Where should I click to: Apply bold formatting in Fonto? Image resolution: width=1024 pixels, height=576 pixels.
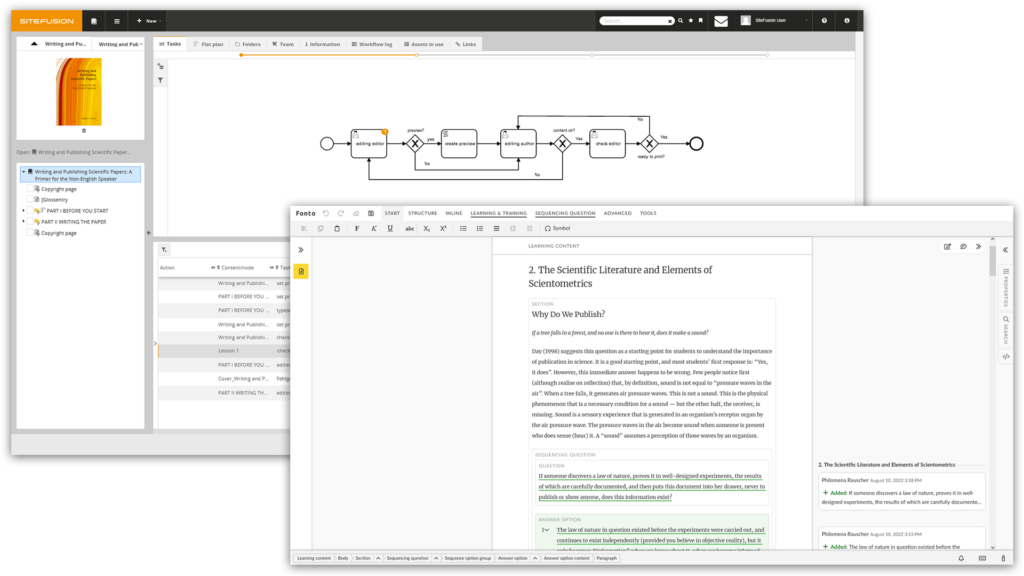point(357,229)
